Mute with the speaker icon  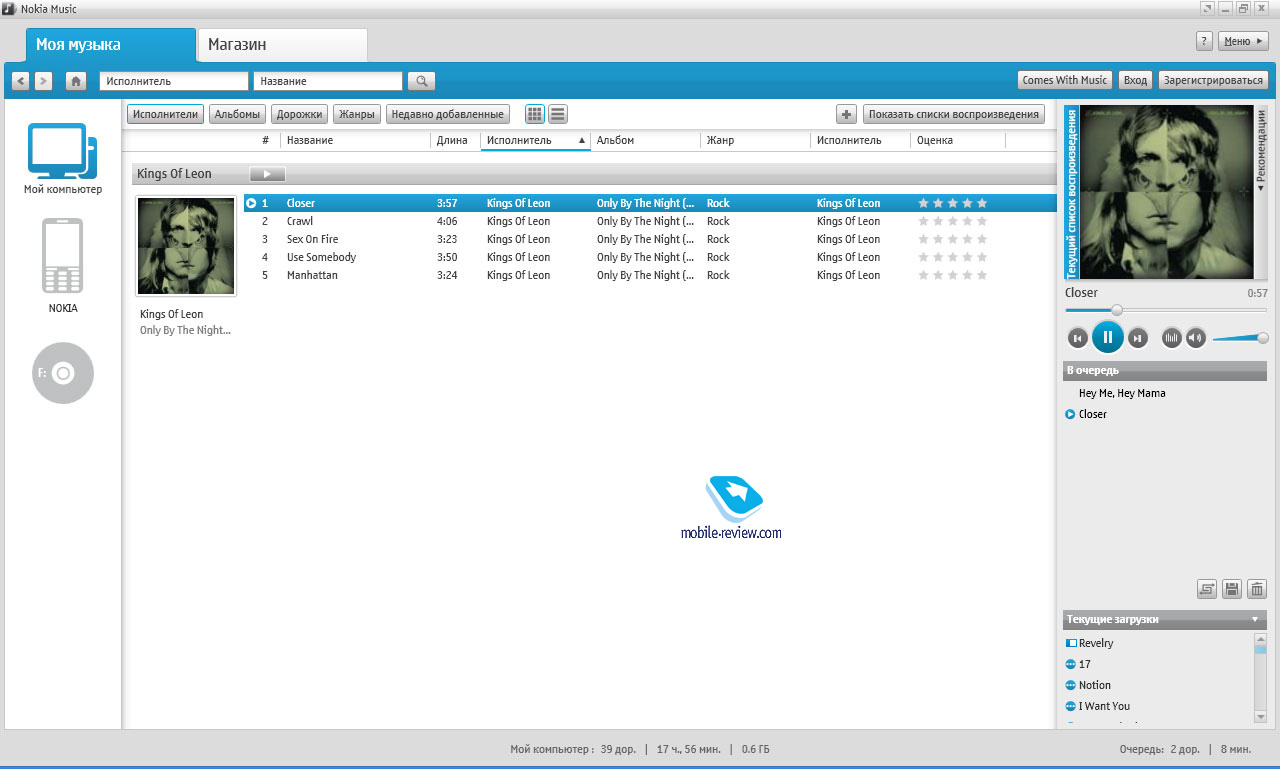pyautogui.click(x=1196, y=338)
